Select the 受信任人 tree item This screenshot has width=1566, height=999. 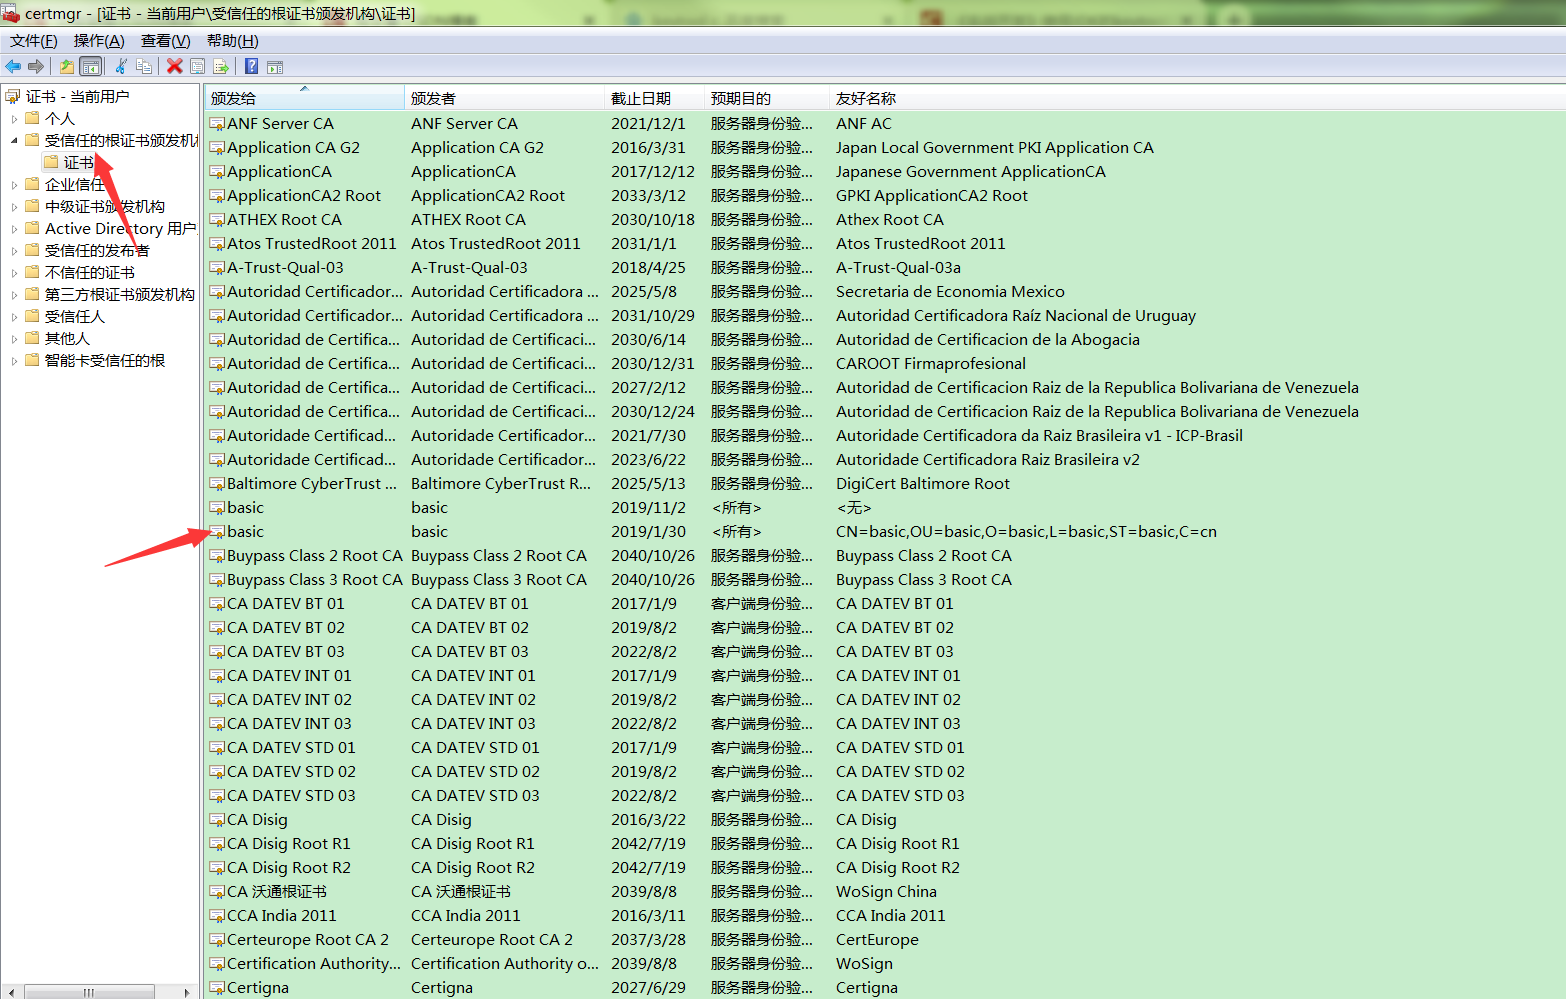(x=74, y=316)
